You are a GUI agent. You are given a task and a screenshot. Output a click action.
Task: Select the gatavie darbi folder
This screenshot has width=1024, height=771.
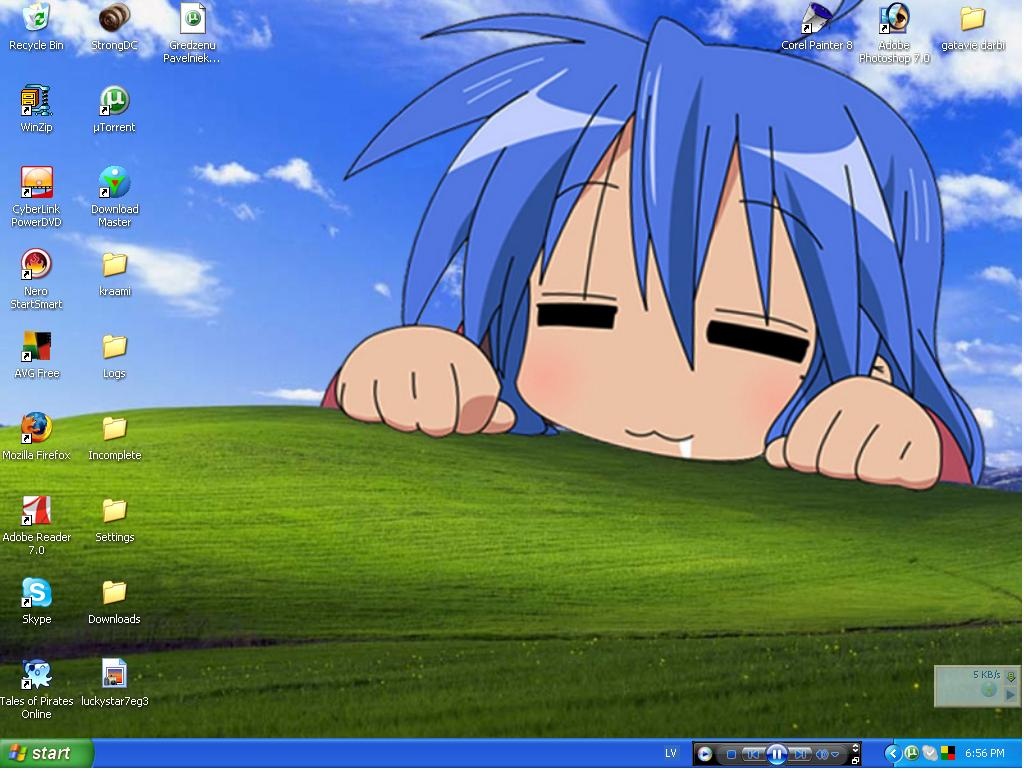tap(972, 28)
